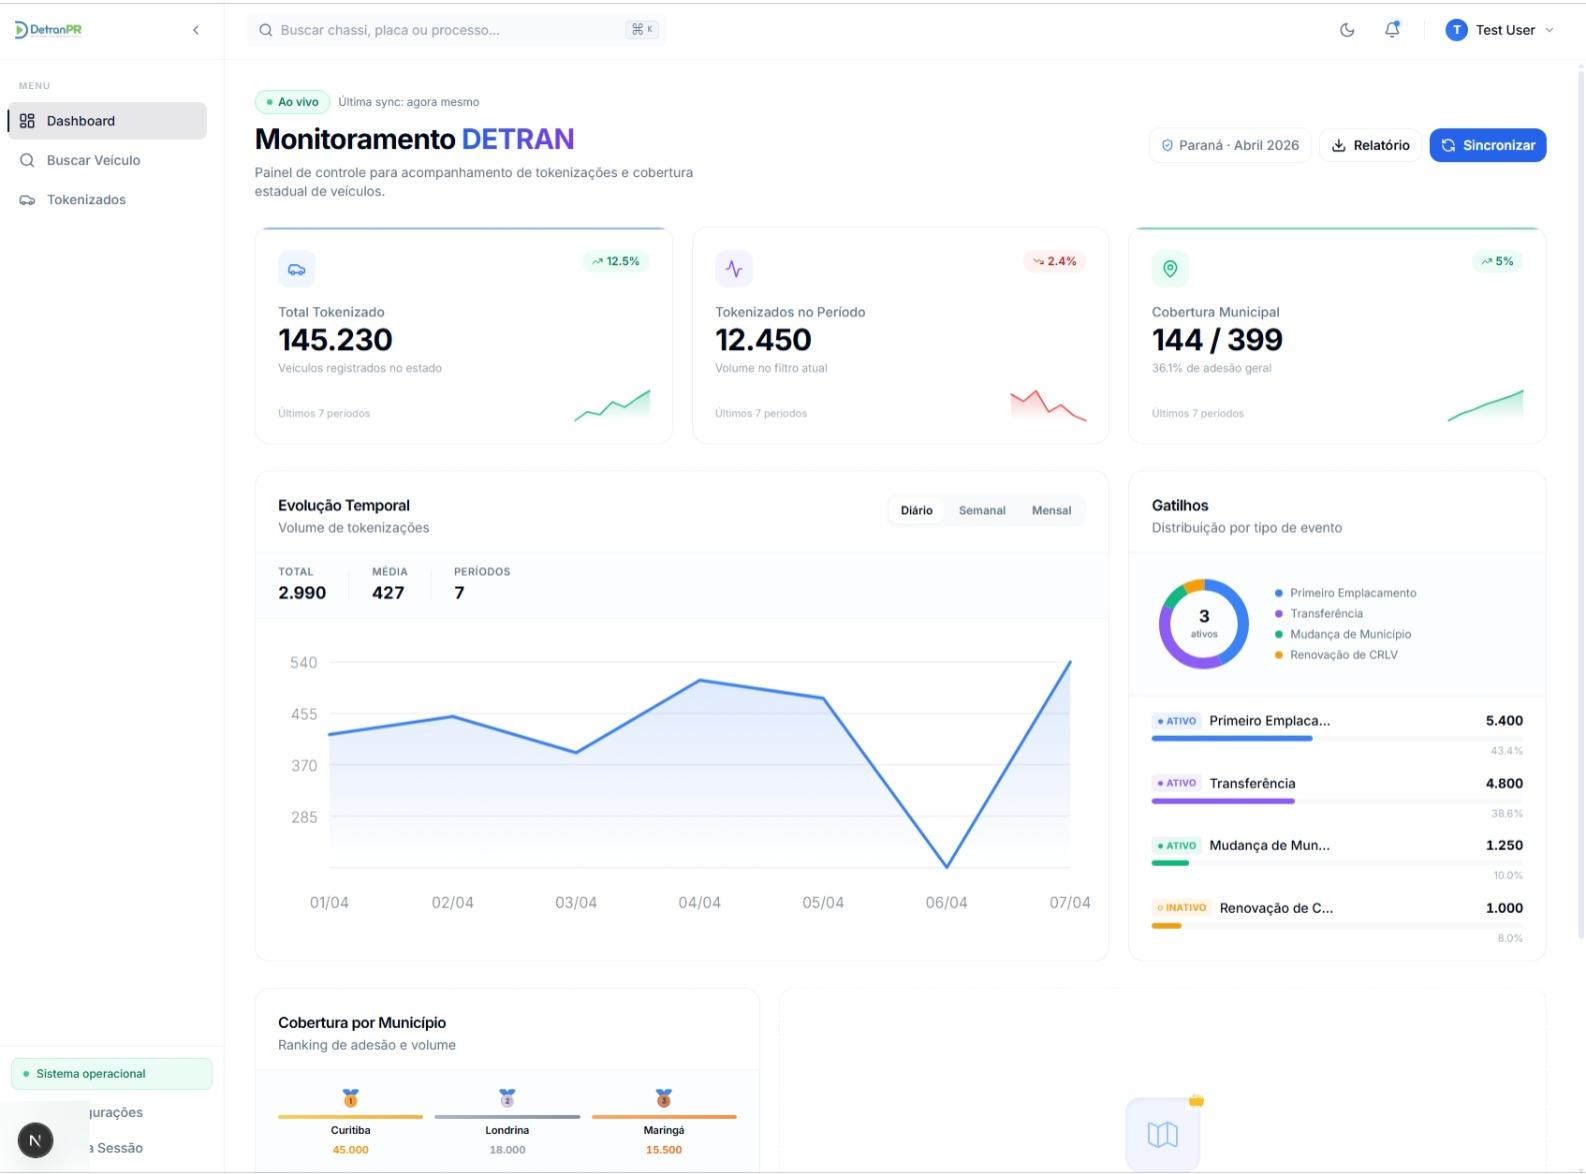Click the Transferência purple progress bar
Image resolution: width=1586 pixels, height=1174 pixels.
[1223, 801]
